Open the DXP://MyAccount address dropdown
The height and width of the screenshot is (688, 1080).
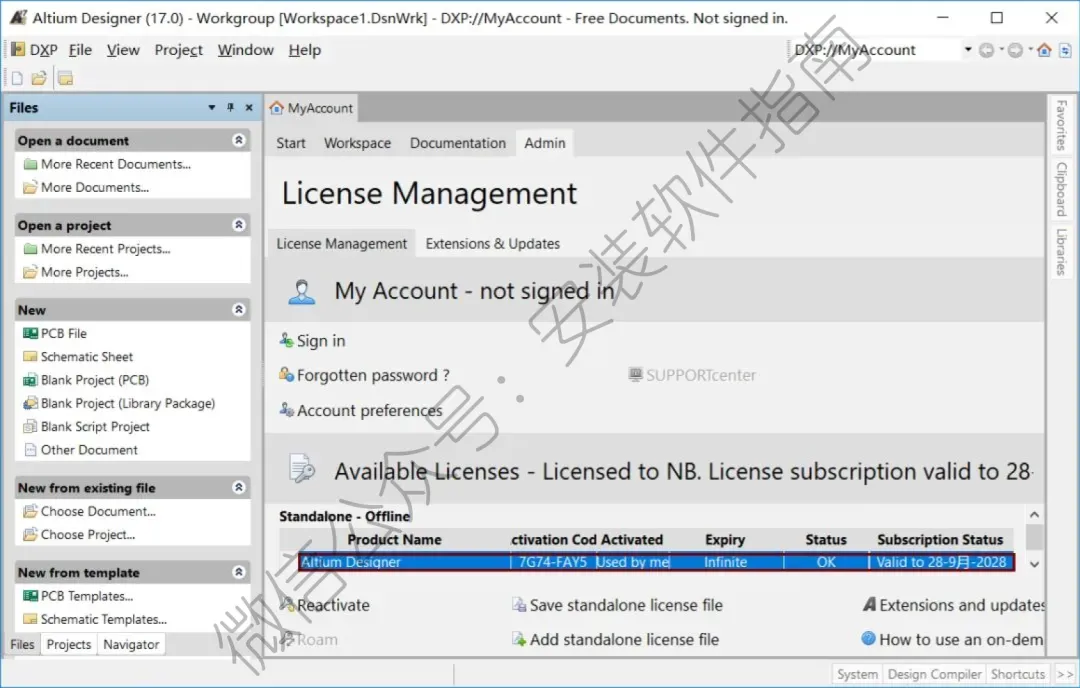(x=968, y=50)
